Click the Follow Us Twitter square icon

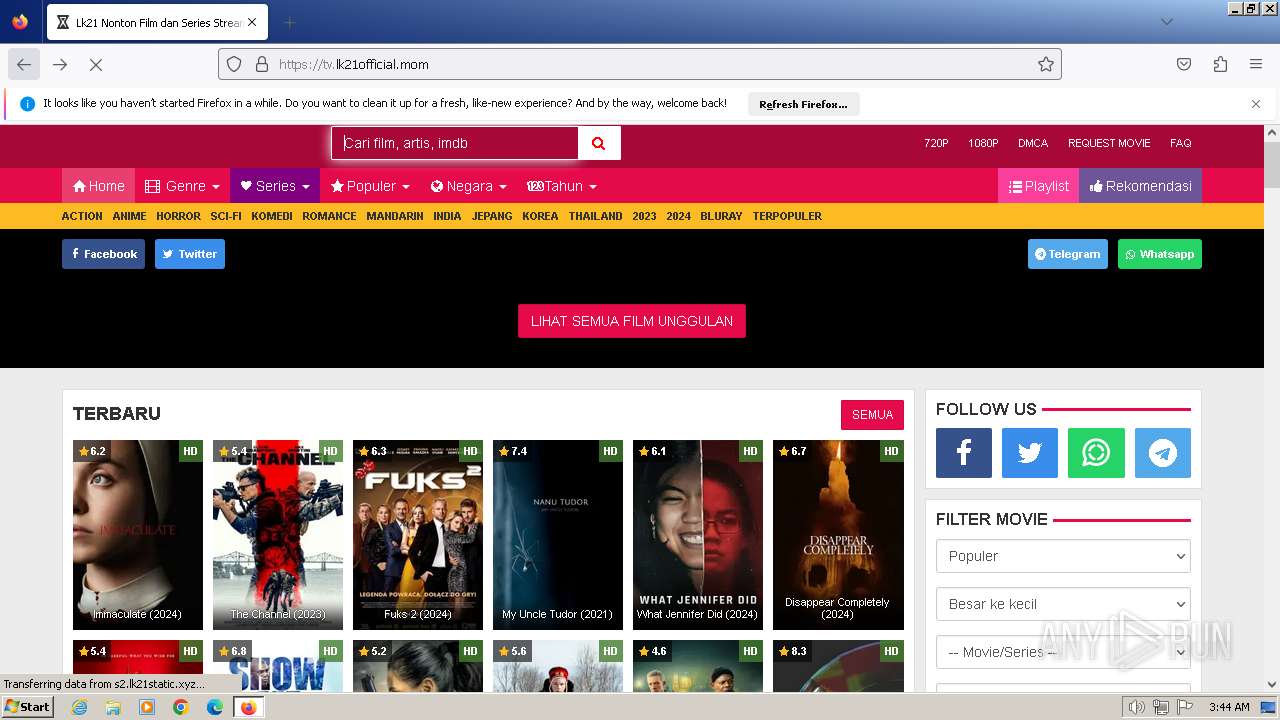[1030, 453]
